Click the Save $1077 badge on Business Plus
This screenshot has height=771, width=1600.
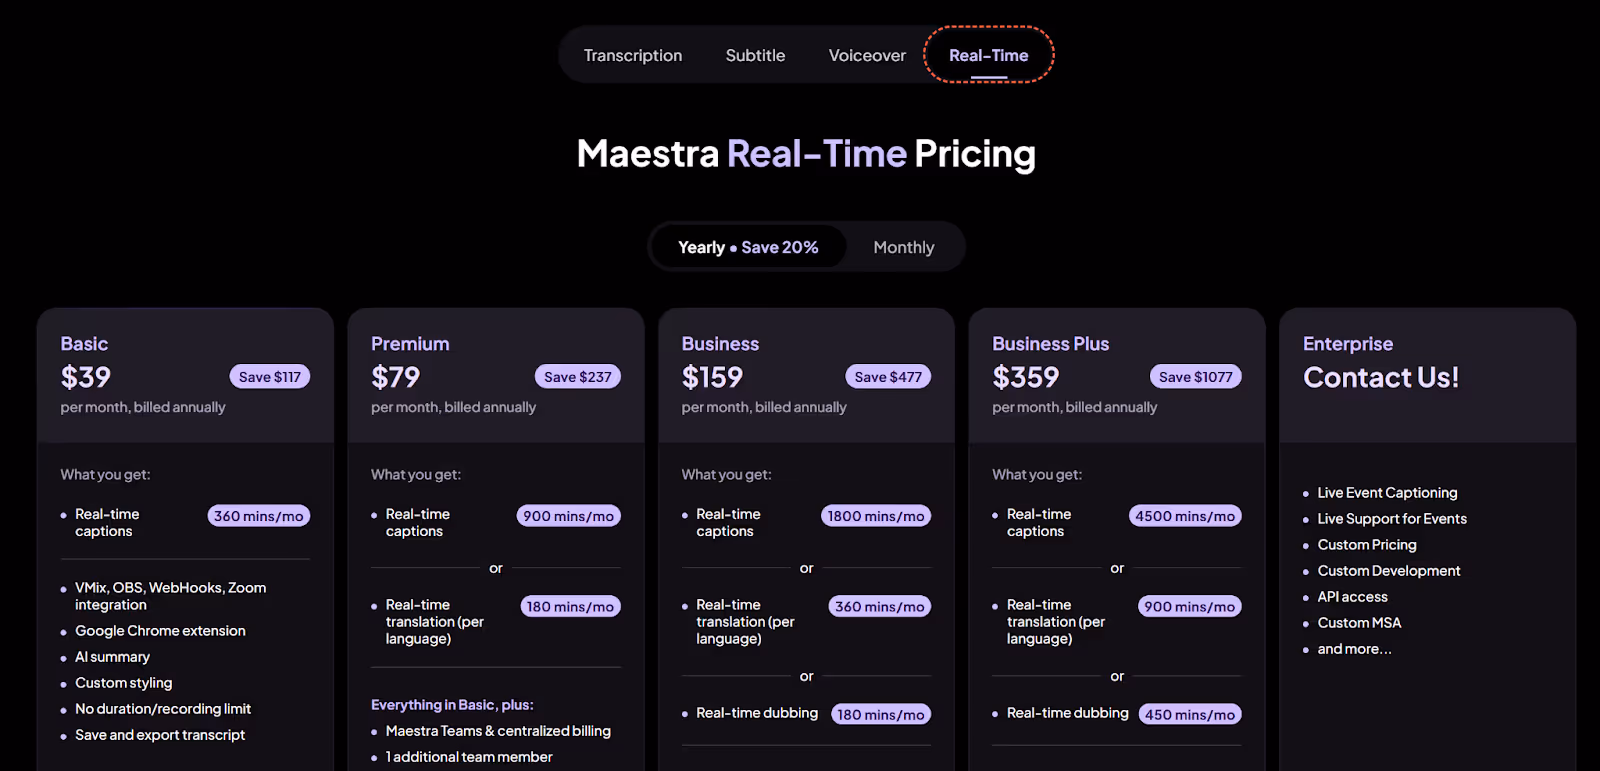point(1196,376)
